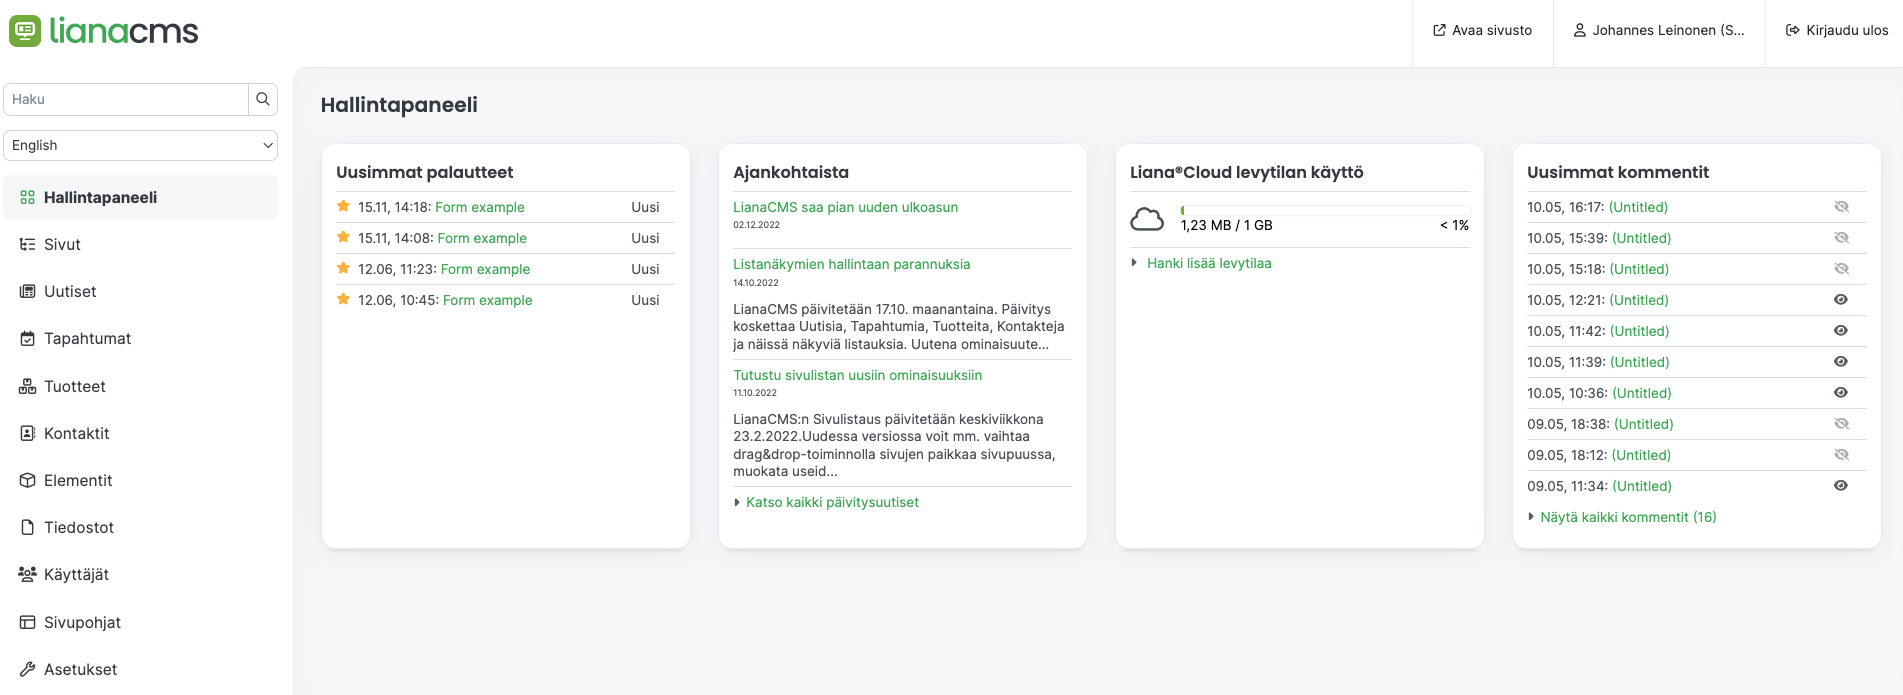Open the Käyttäjät menu item
Screen dimensions: 1903x695
(141, 574)
